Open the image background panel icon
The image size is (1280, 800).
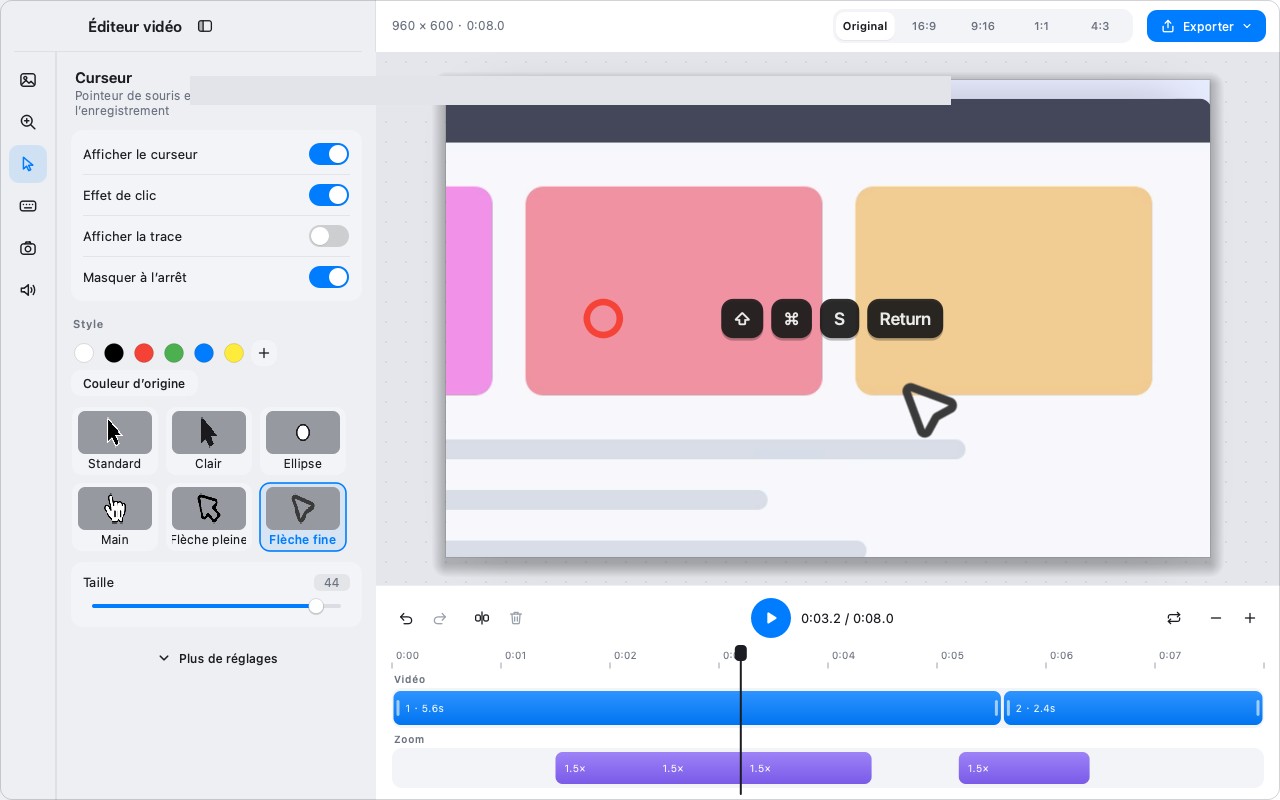tap(28, 80)
